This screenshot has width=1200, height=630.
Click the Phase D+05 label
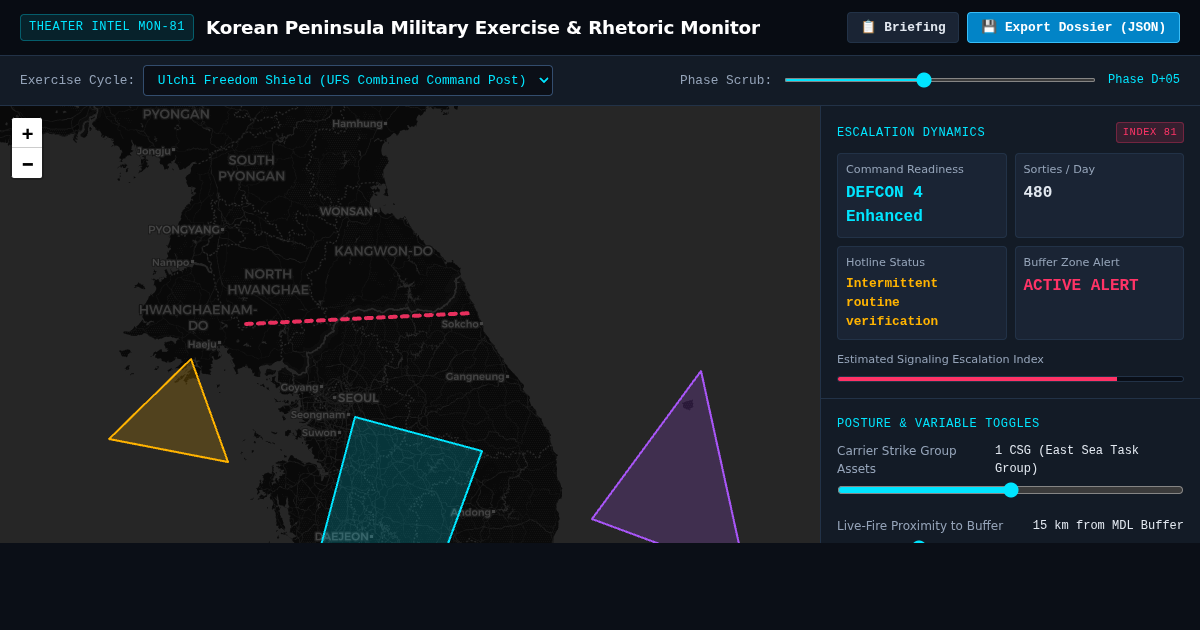point(1144,80)
